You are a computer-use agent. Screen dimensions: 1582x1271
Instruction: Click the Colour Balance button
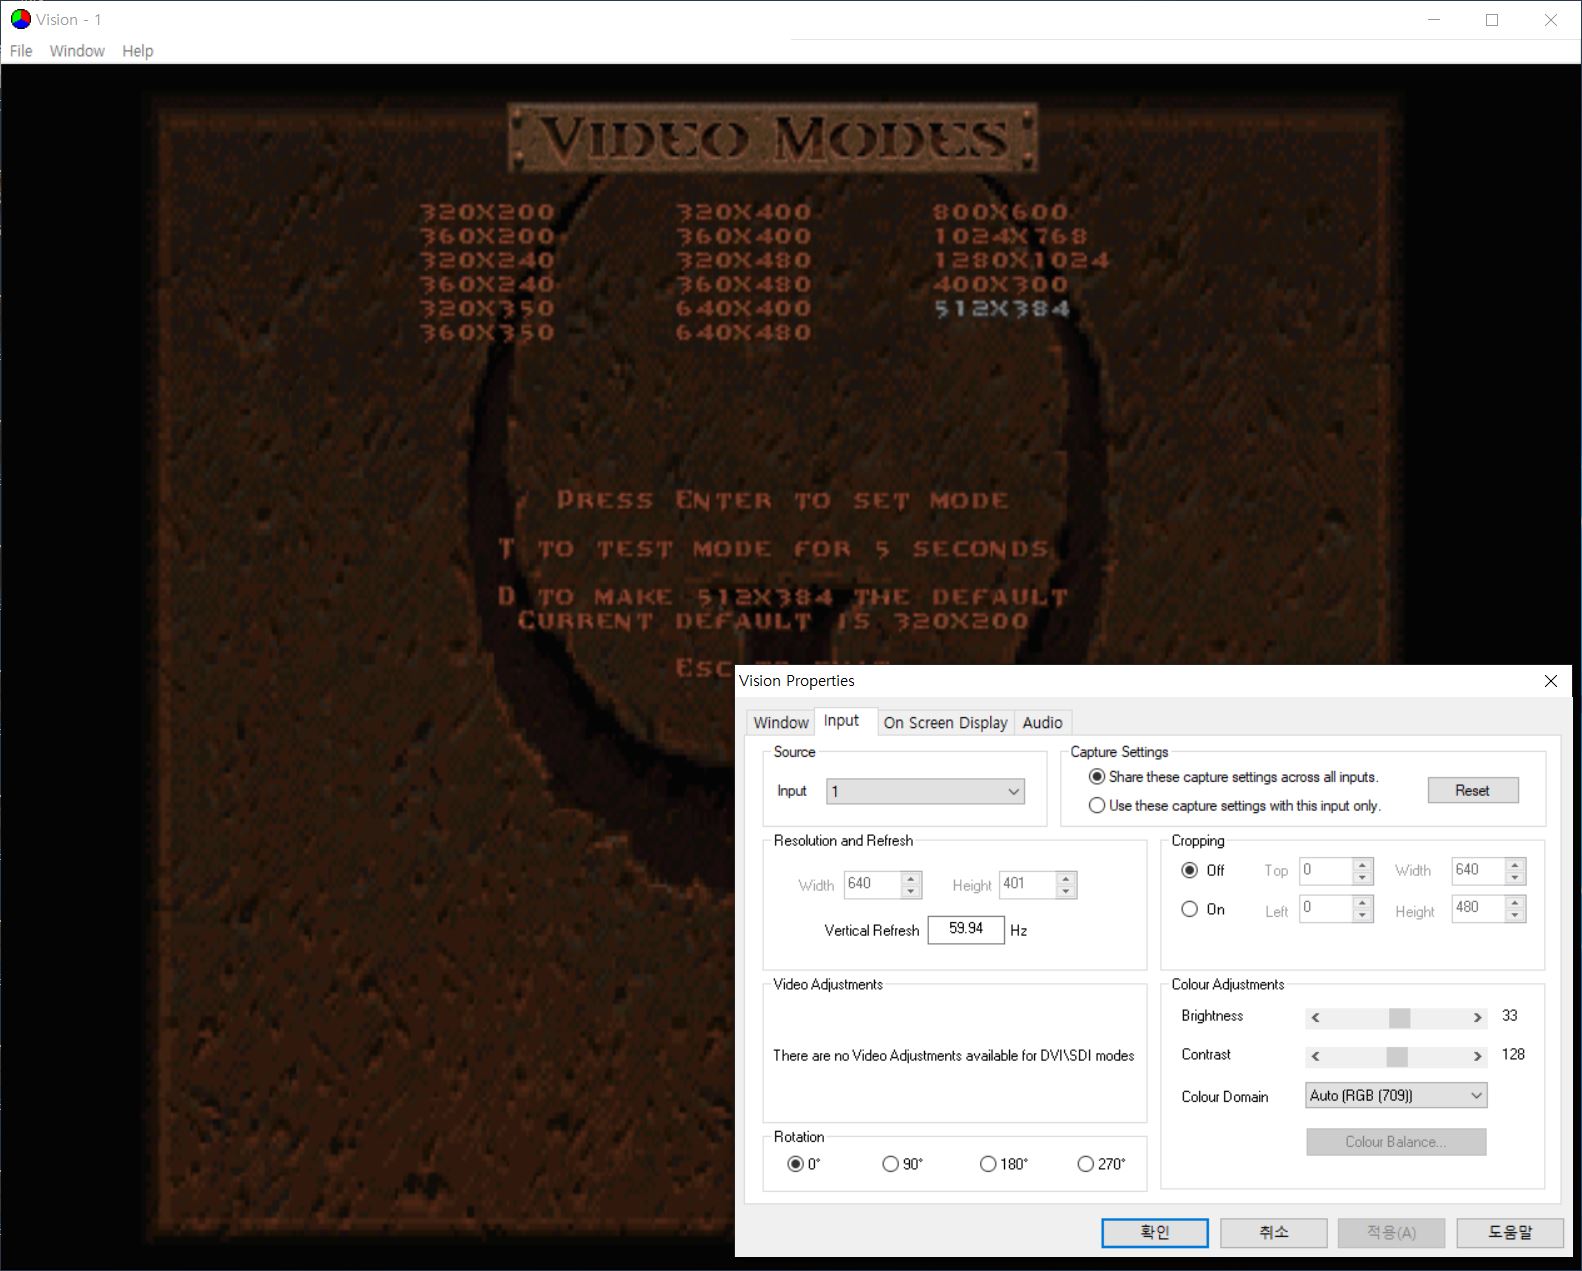[1396, 1142]
